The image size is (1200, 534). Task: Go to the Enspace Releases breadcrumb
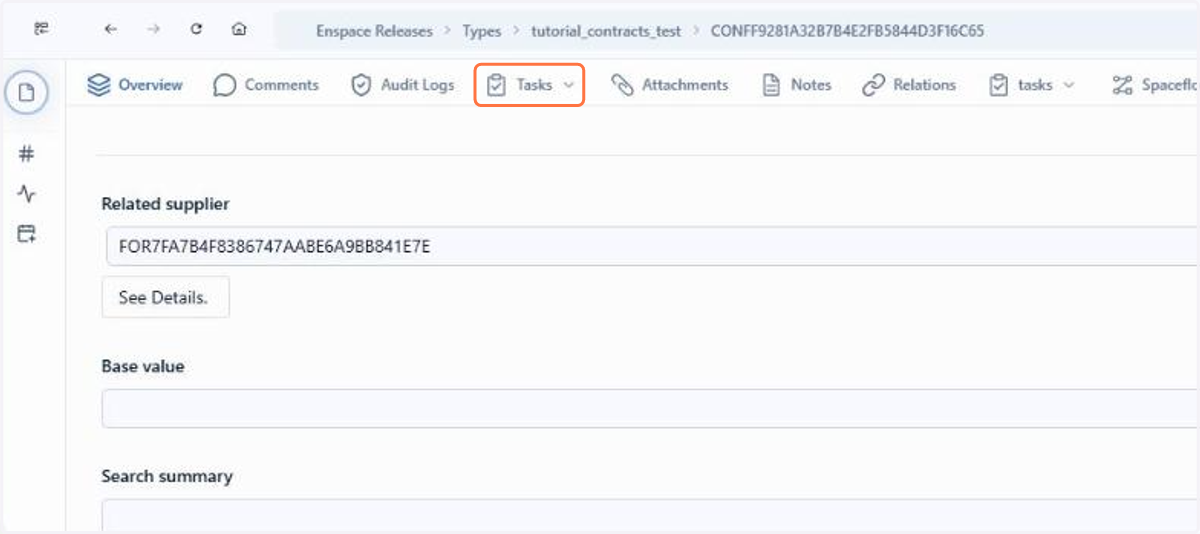tap(374, 31)
